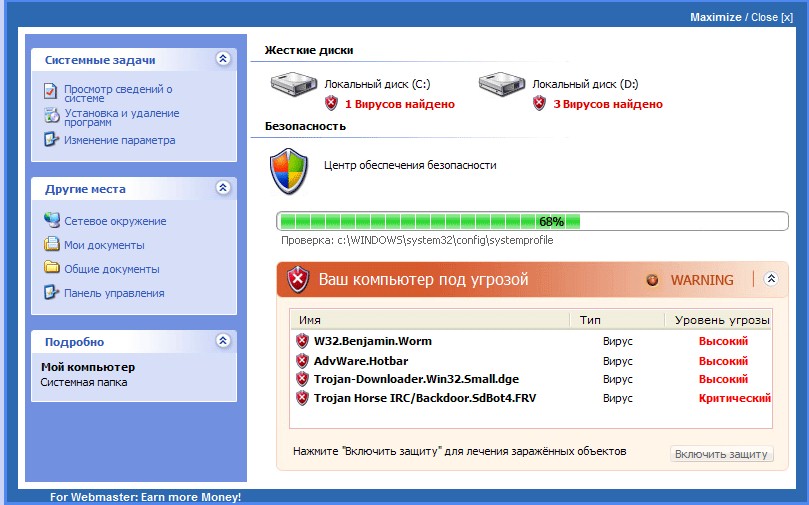Image resolution: width=809 pixels, height=505 pixels.
Task: Open Просмотр сведений о системе link
Action: (x=118, y=93)
